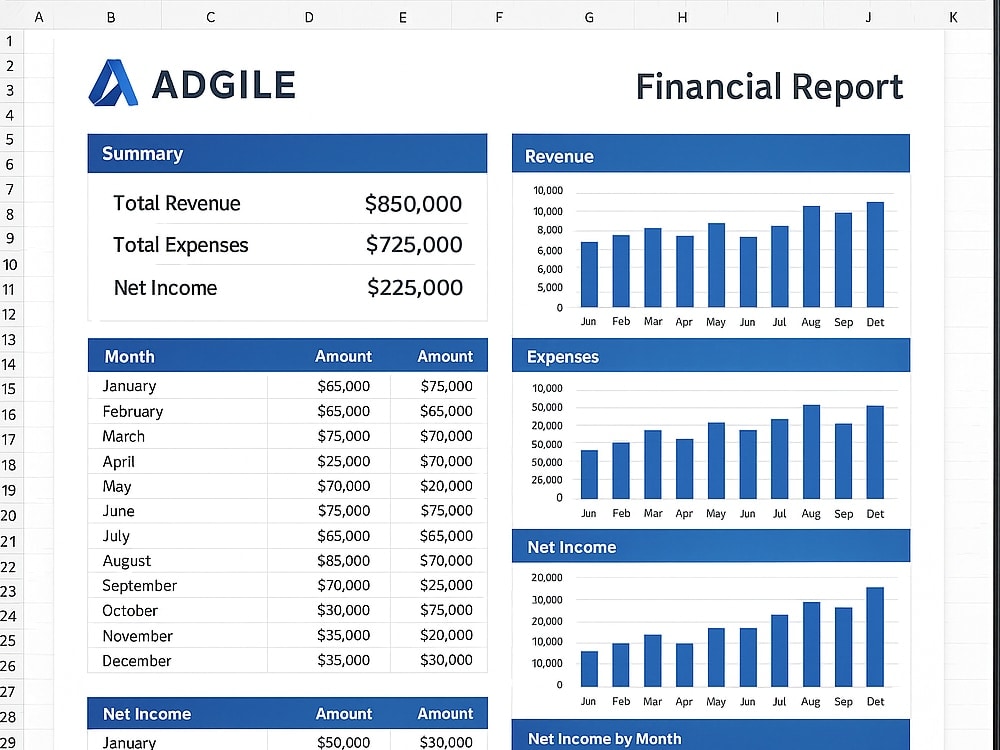Select column K header
This screenshot has height=750, width=1000.
(953, 17)
